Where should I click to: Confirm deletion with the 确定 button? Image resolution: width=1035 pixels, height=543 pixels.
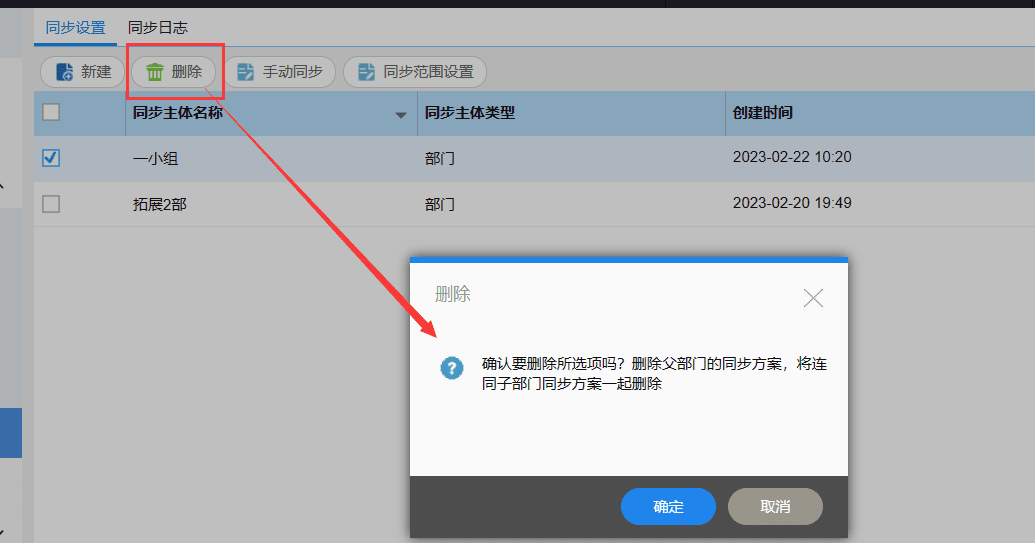point(668,507)
